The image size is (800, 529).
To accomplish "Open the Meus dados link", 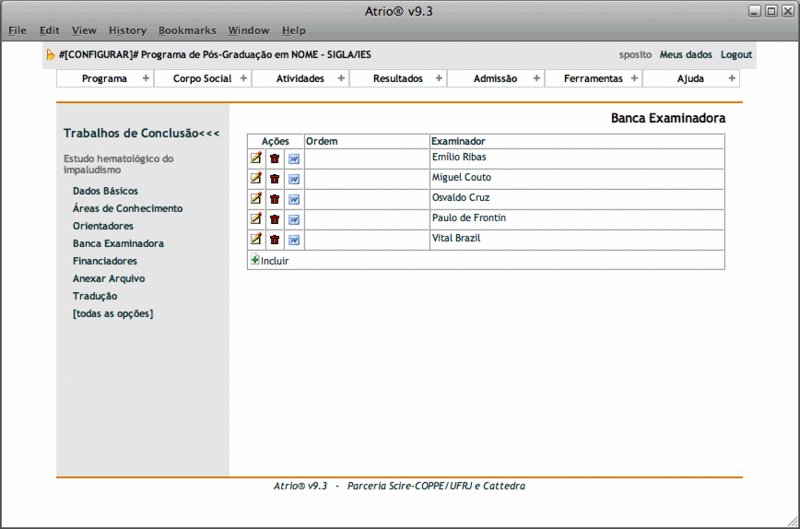I will pyautogui.click(x=686, y=55).
